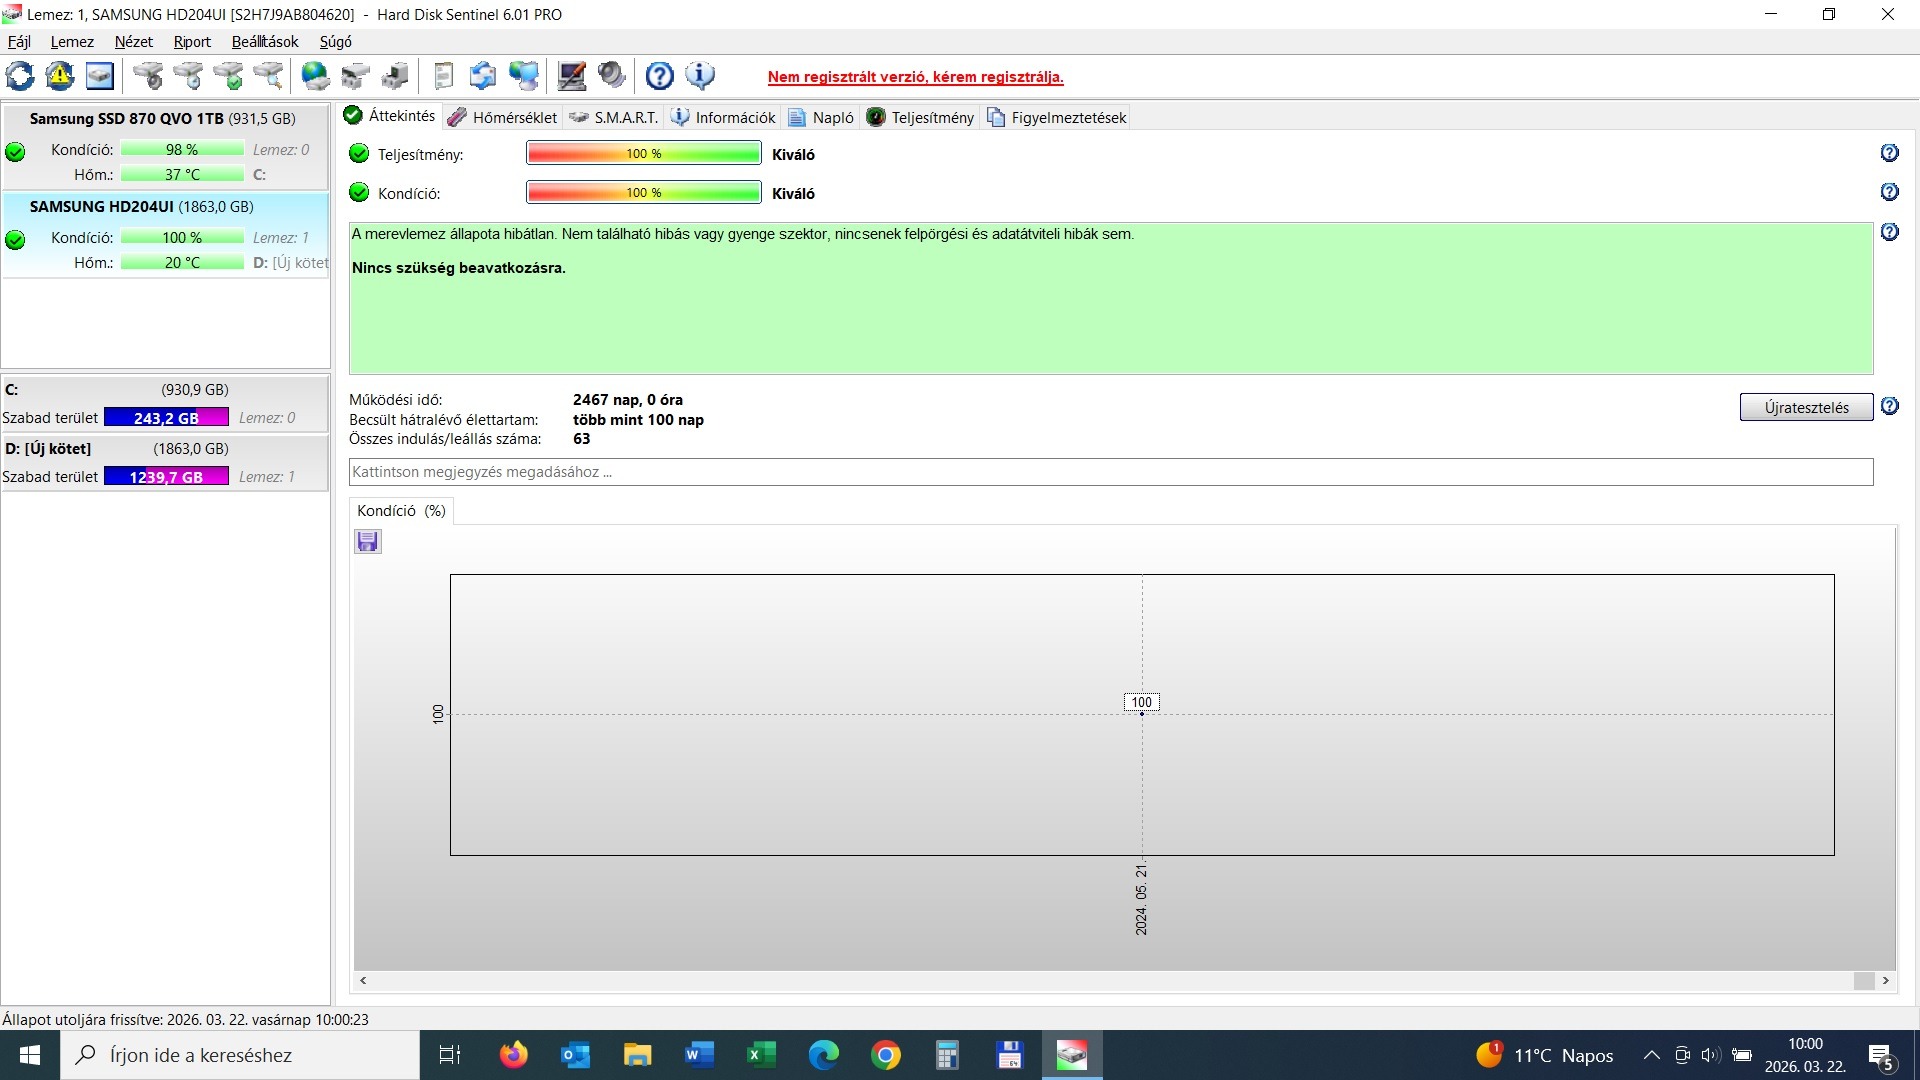Viewport: 1920px width, 1080px height.
Task: Click the warning alert toolbar icon
Action: click(x=60, y=76)
